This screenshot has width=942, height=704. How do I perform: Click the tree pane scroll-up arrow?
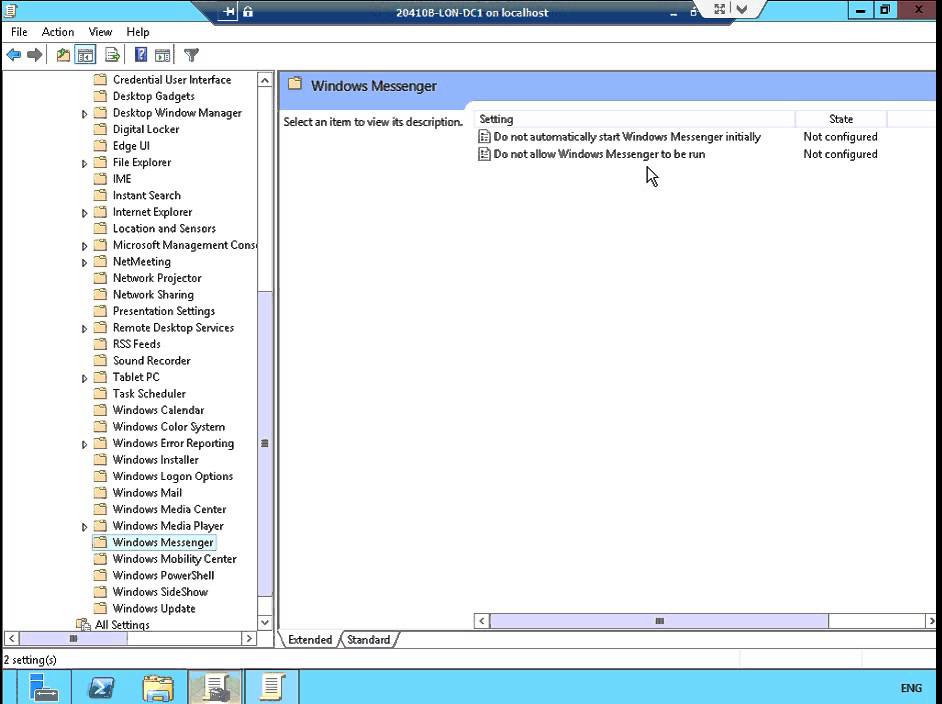265,80
